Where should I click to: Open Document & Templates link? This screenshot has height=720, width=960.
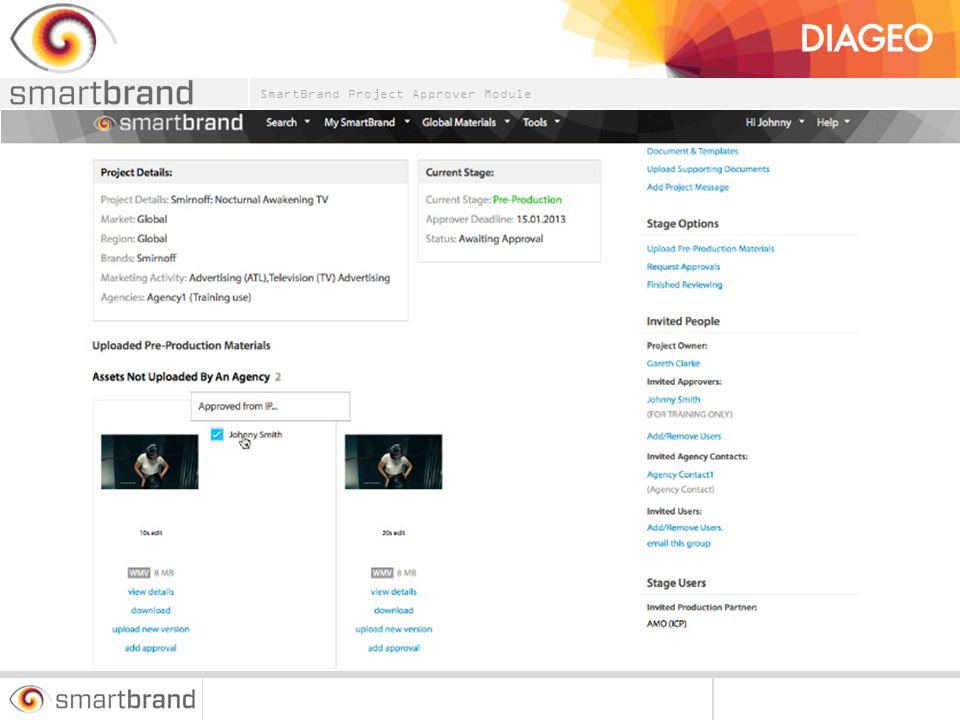click(692, 151)
